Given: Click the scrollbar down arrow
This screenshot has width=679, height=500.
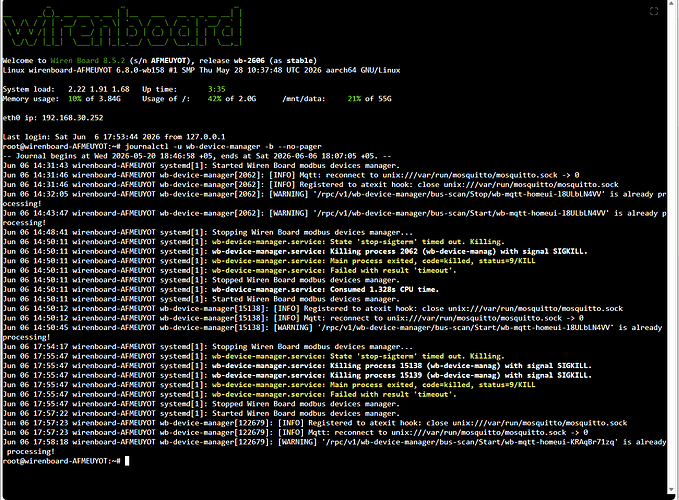Looking at the screenshot, I should [x=672, y=490].
